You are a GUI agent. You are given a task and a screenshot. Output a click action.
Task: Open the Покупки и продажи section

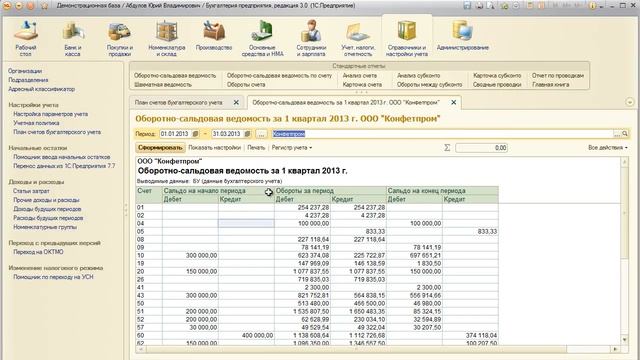(120, 39)
